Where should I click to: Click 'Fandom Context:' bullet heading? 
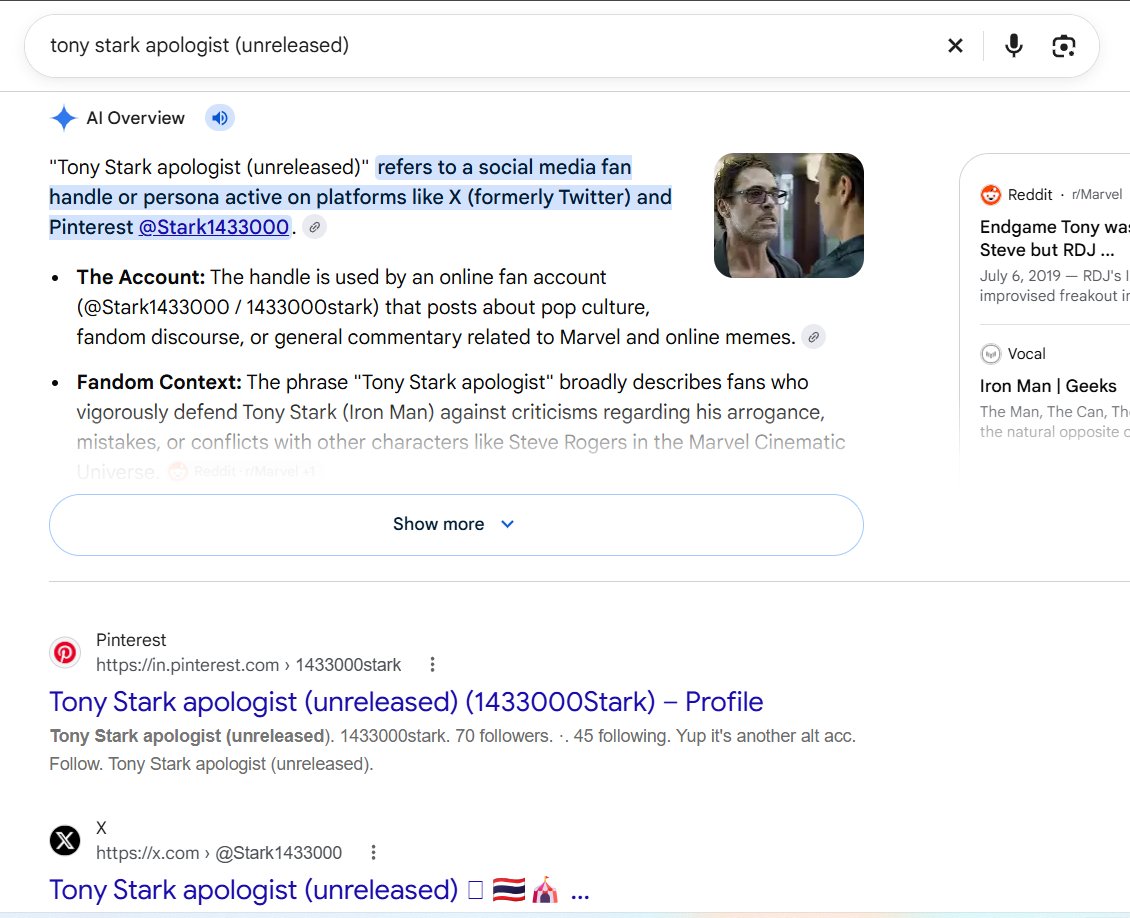coord(159,382)
